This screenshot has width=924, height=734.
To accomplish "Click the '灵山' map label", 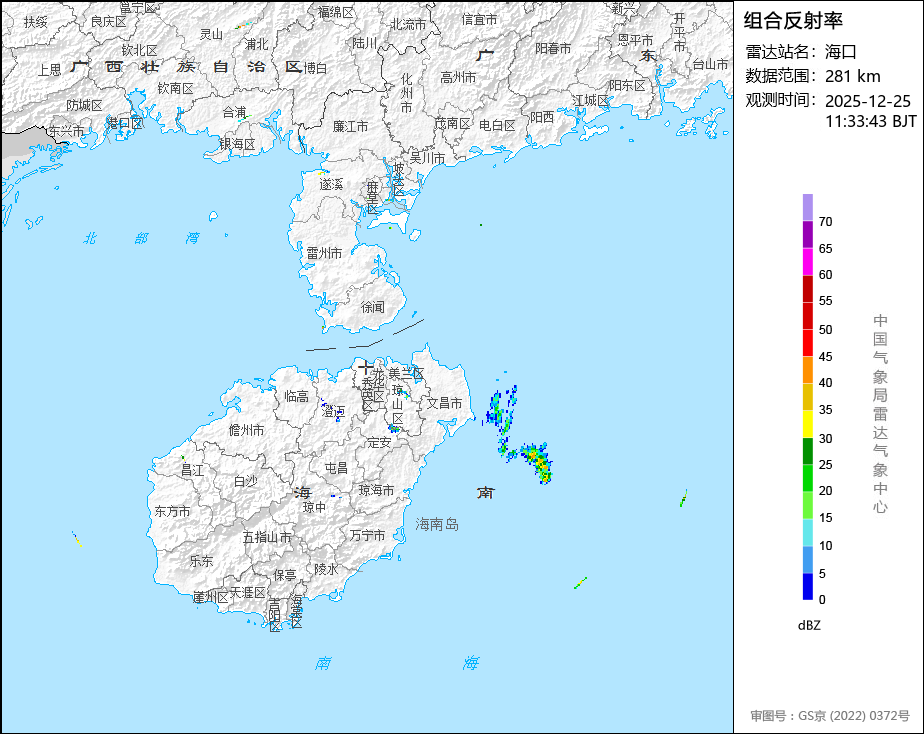I will click(211, 34).
